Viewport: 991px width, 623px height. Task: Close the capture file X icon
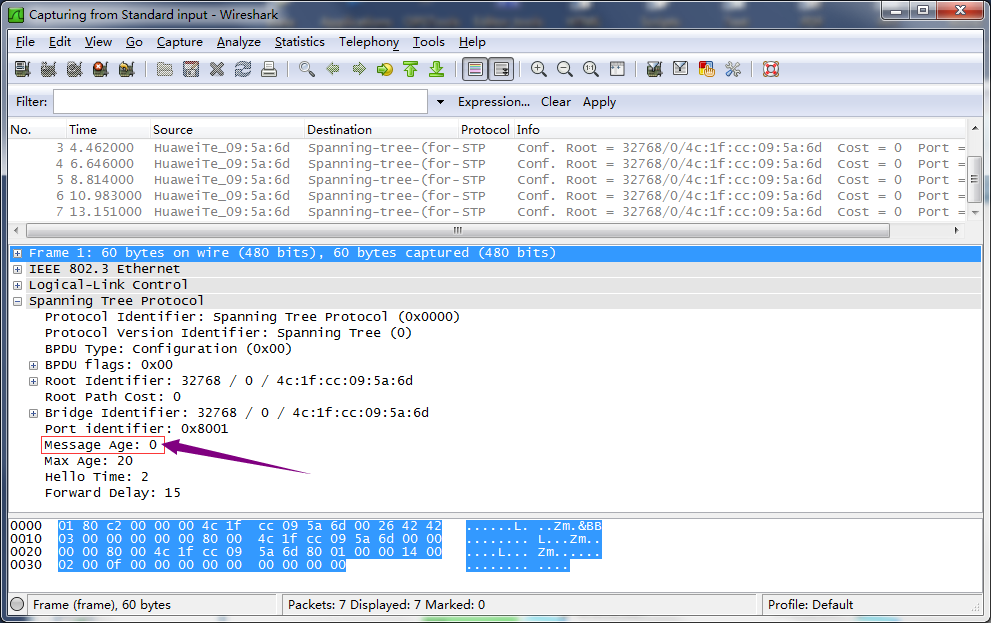coord(217,69)
